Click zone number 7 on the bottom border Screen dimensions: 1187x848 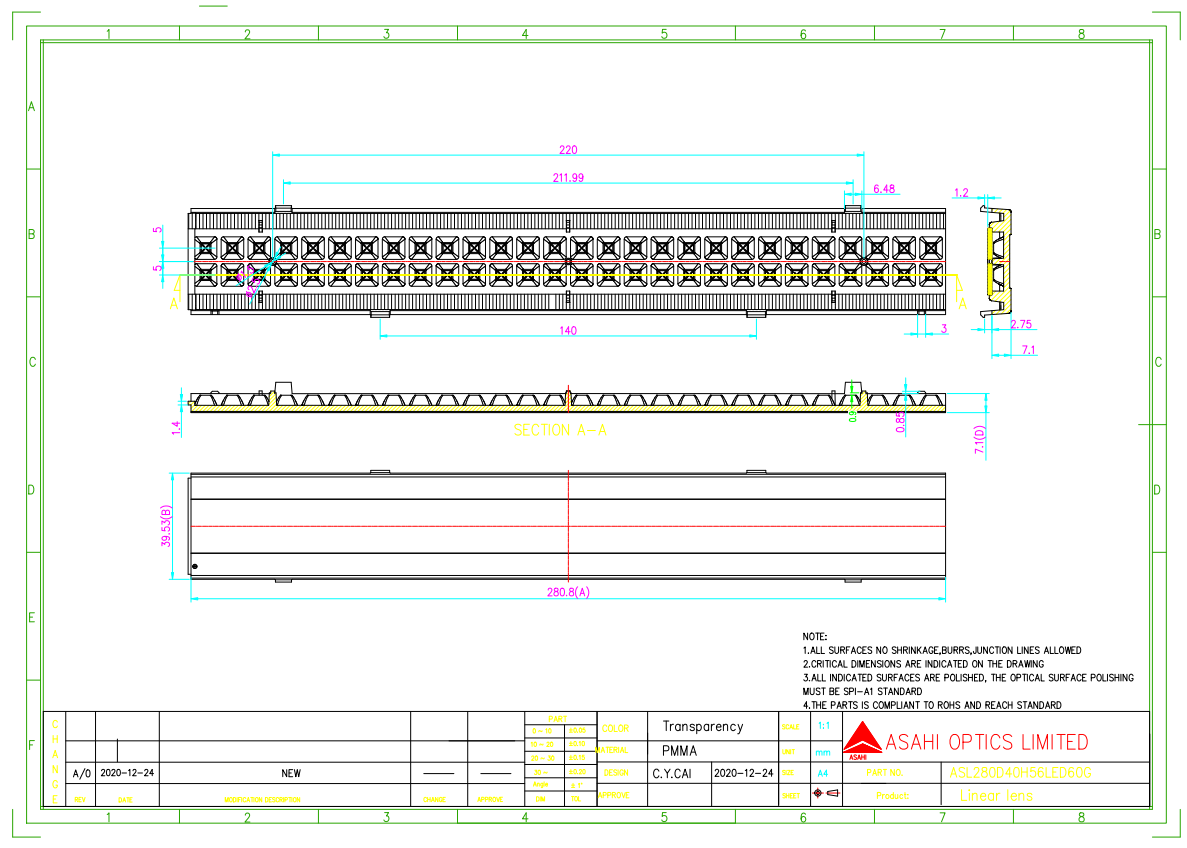[942, 818]
